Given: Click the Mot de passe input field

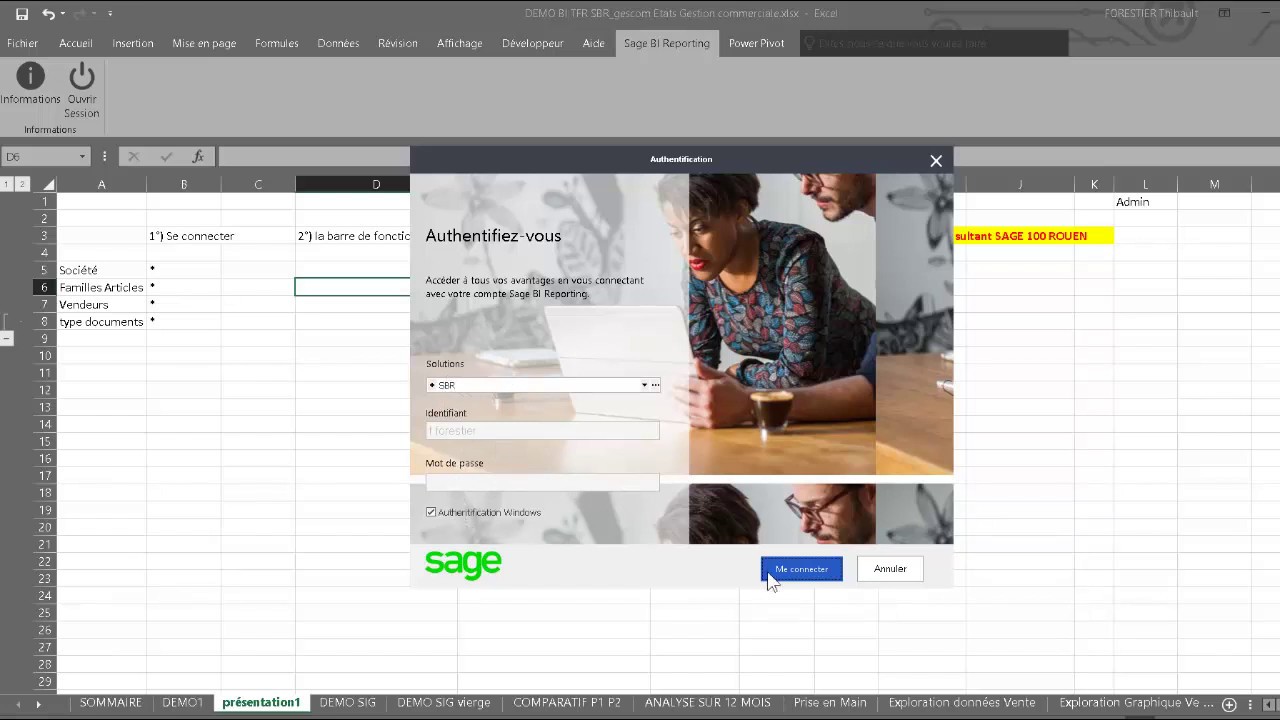Looking at the screenshot, I should pos(542,481).
